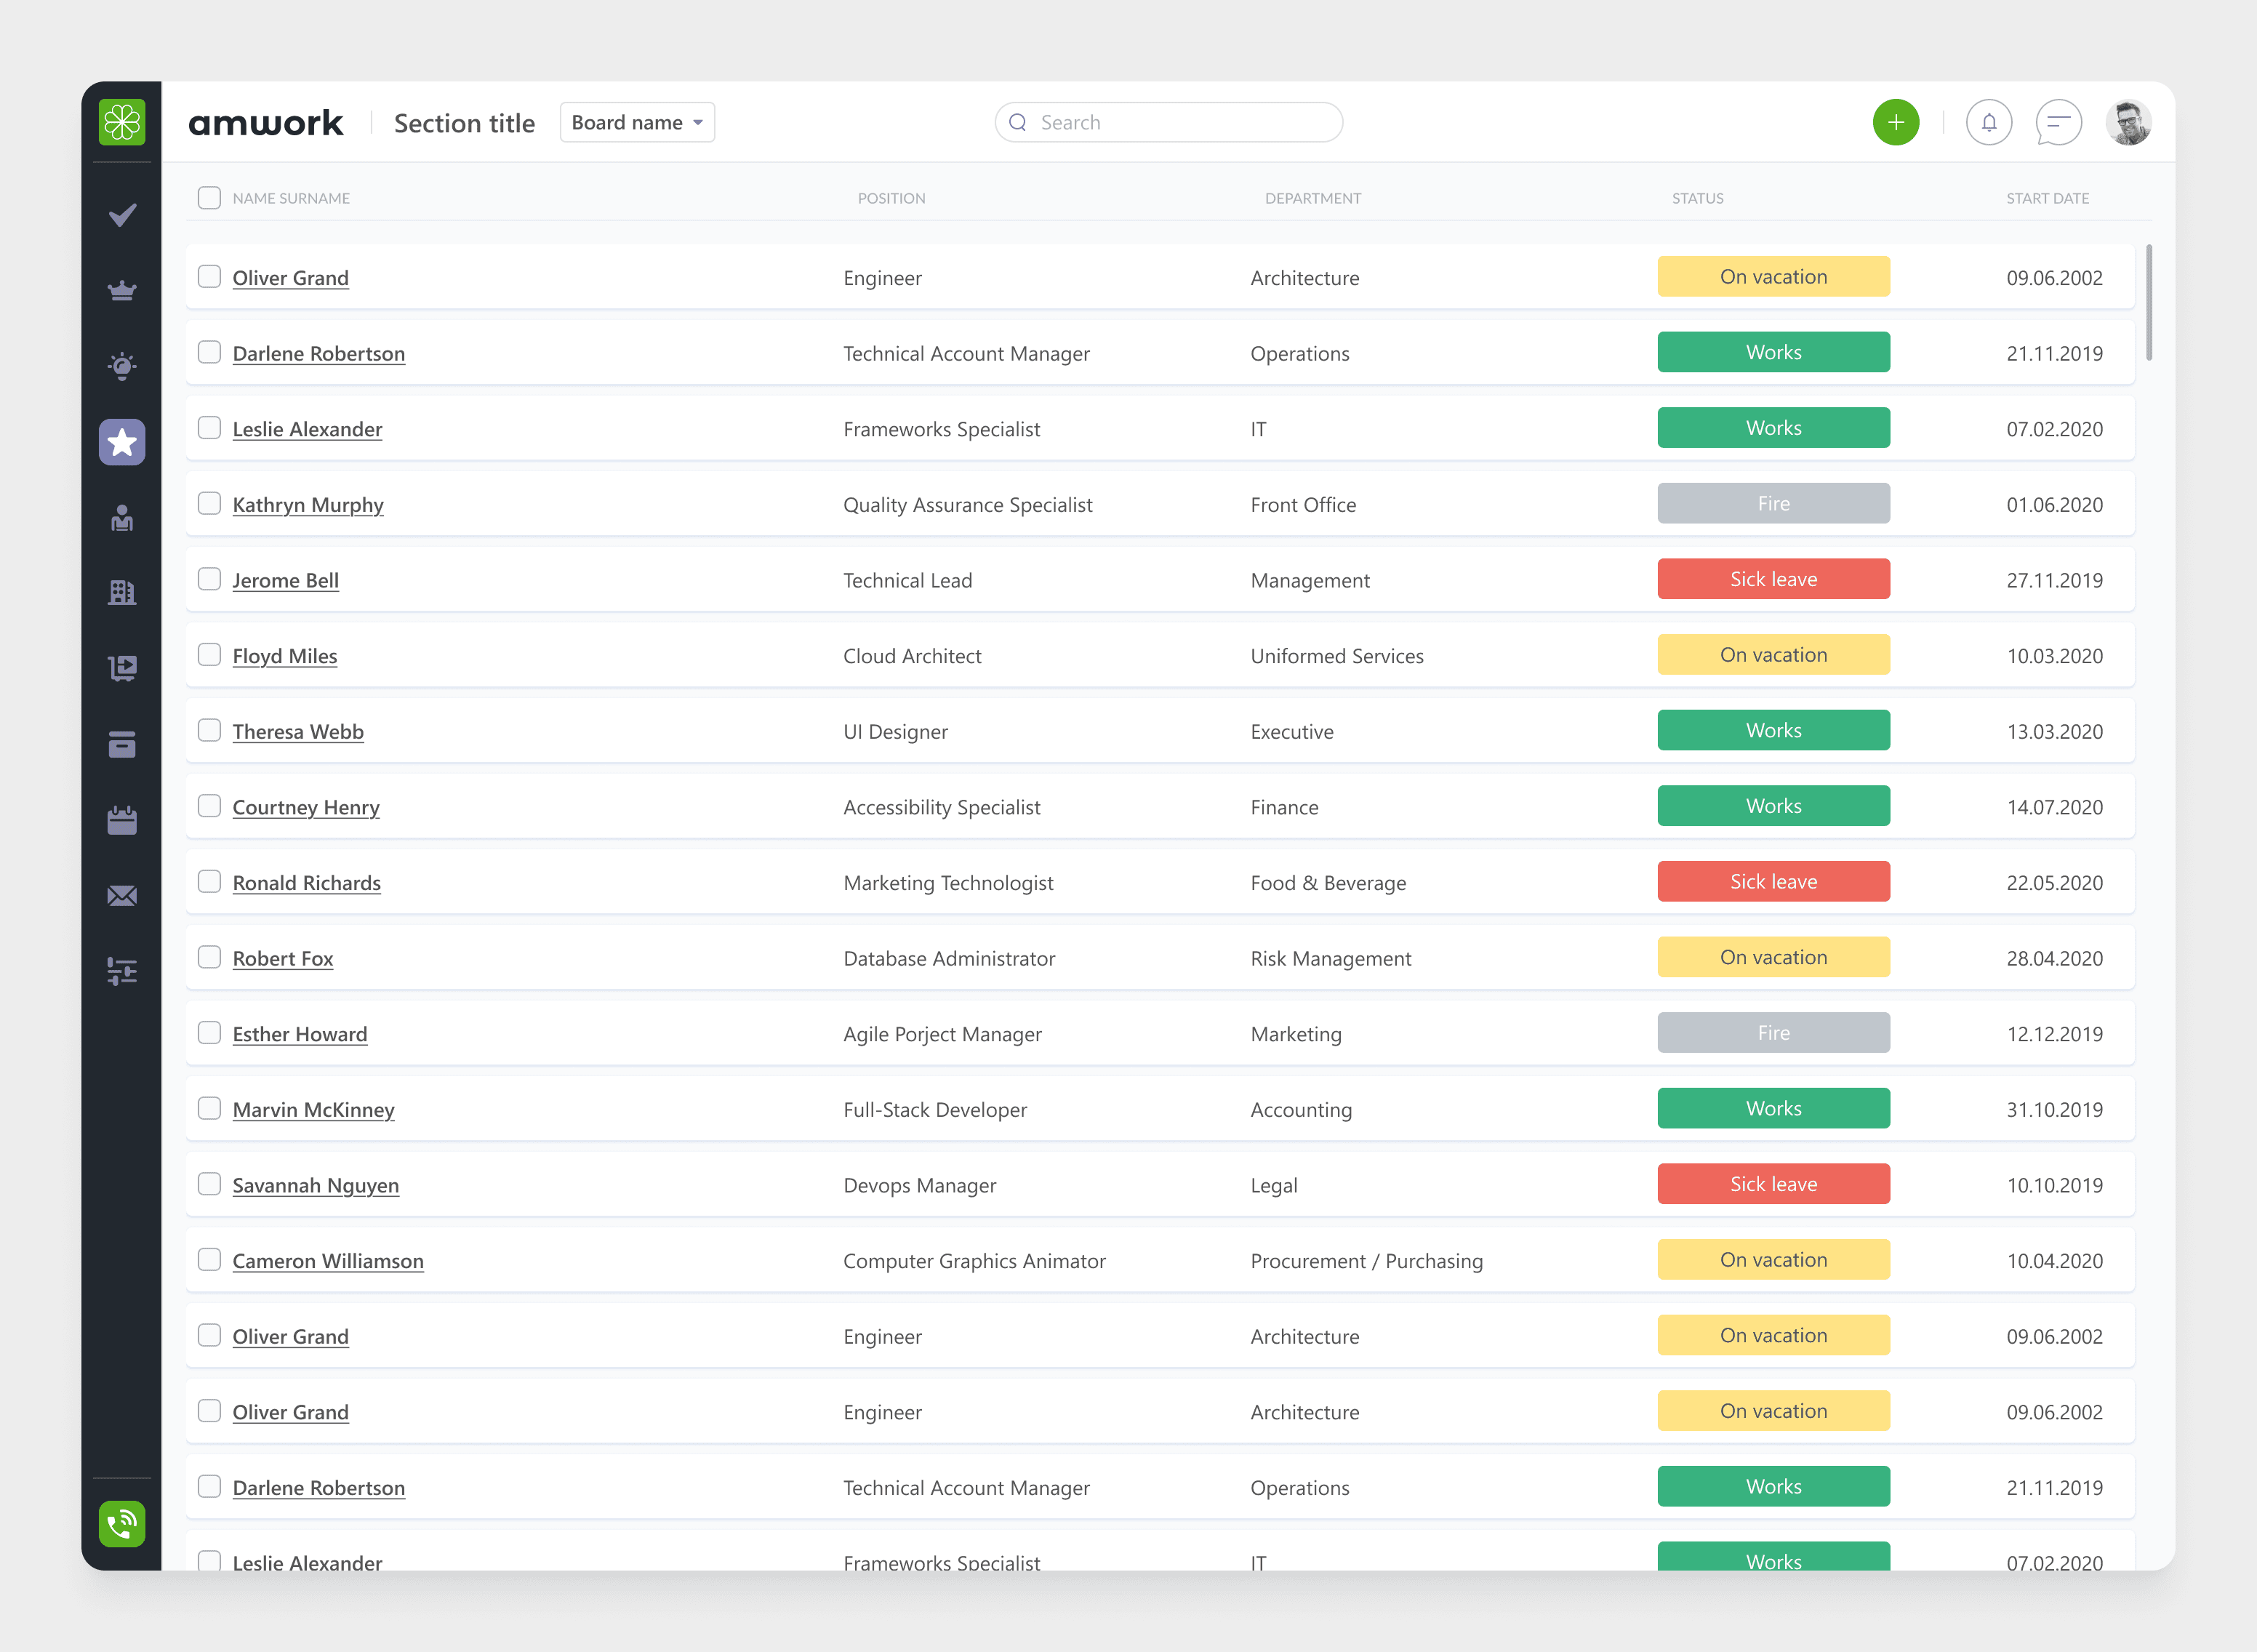Select Floyd Miles row checkbox

click(x=209, y=655)
